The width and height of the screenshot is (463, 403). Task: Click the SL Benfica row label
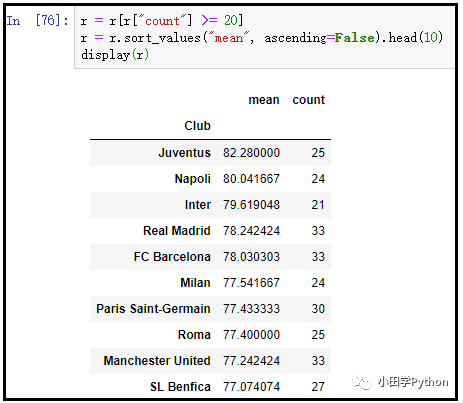[x=180, y=387]
